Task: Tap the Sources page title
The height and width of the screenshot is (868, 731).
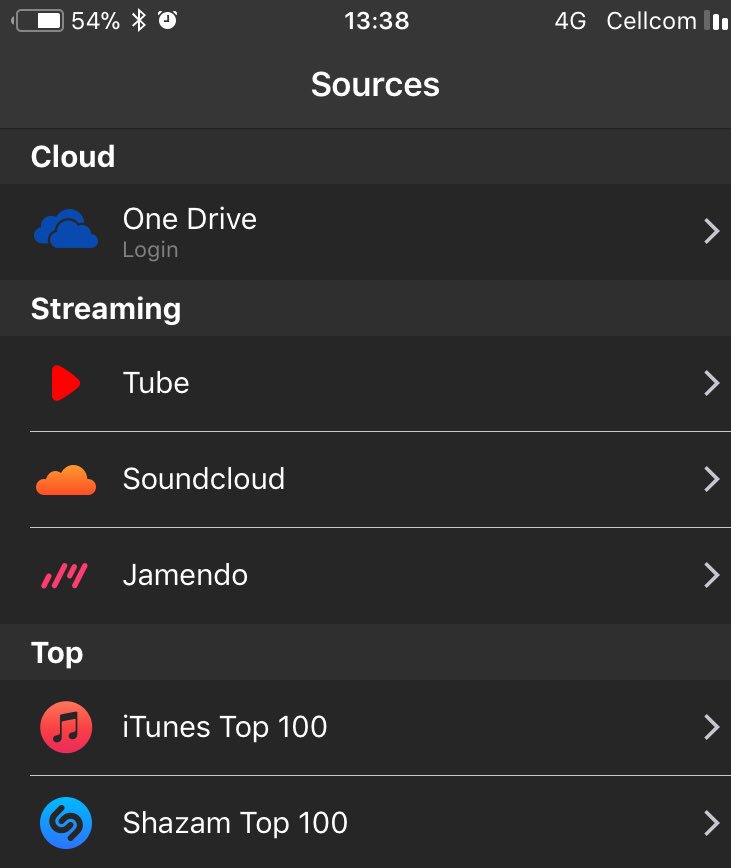Action: [x=375, y=85]
